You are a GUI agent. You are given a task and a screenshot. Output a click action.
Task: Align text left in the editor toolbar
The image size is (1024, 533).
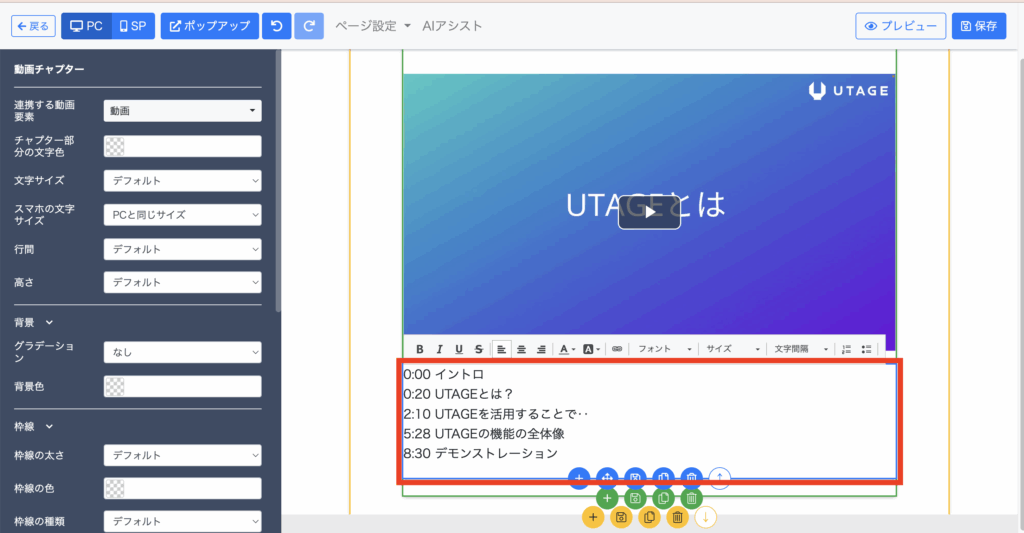[x=502, y=349]
